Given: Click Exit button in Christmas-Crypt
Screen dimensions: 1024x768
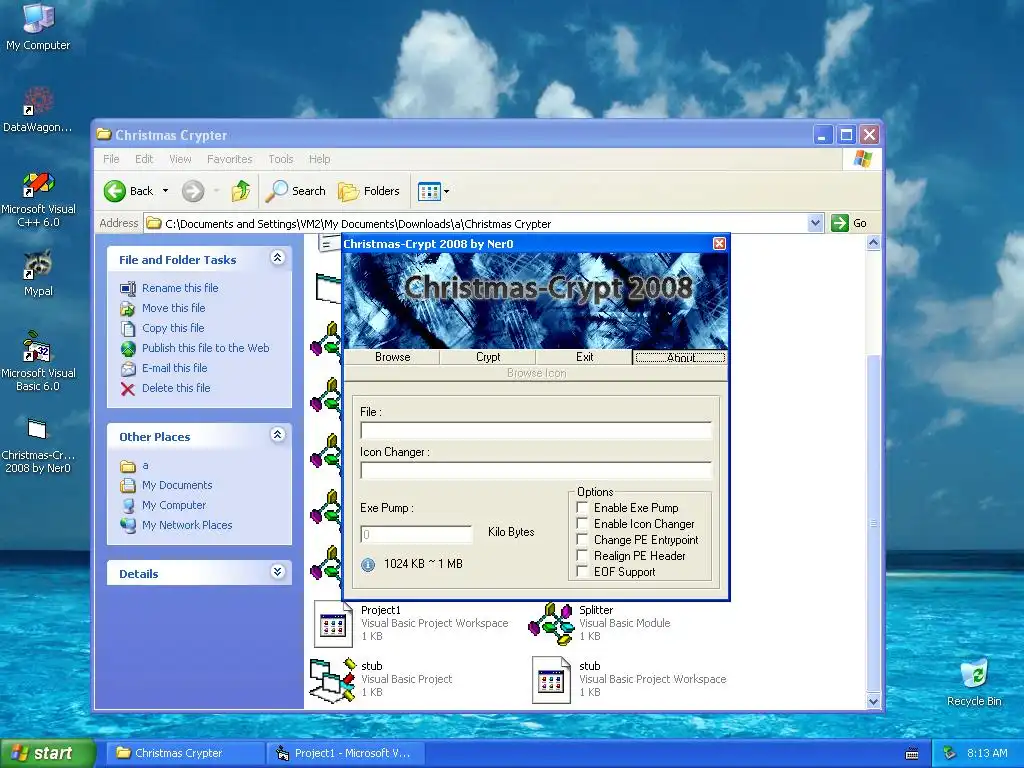Looking at the screenshot, I should (584, 357).
